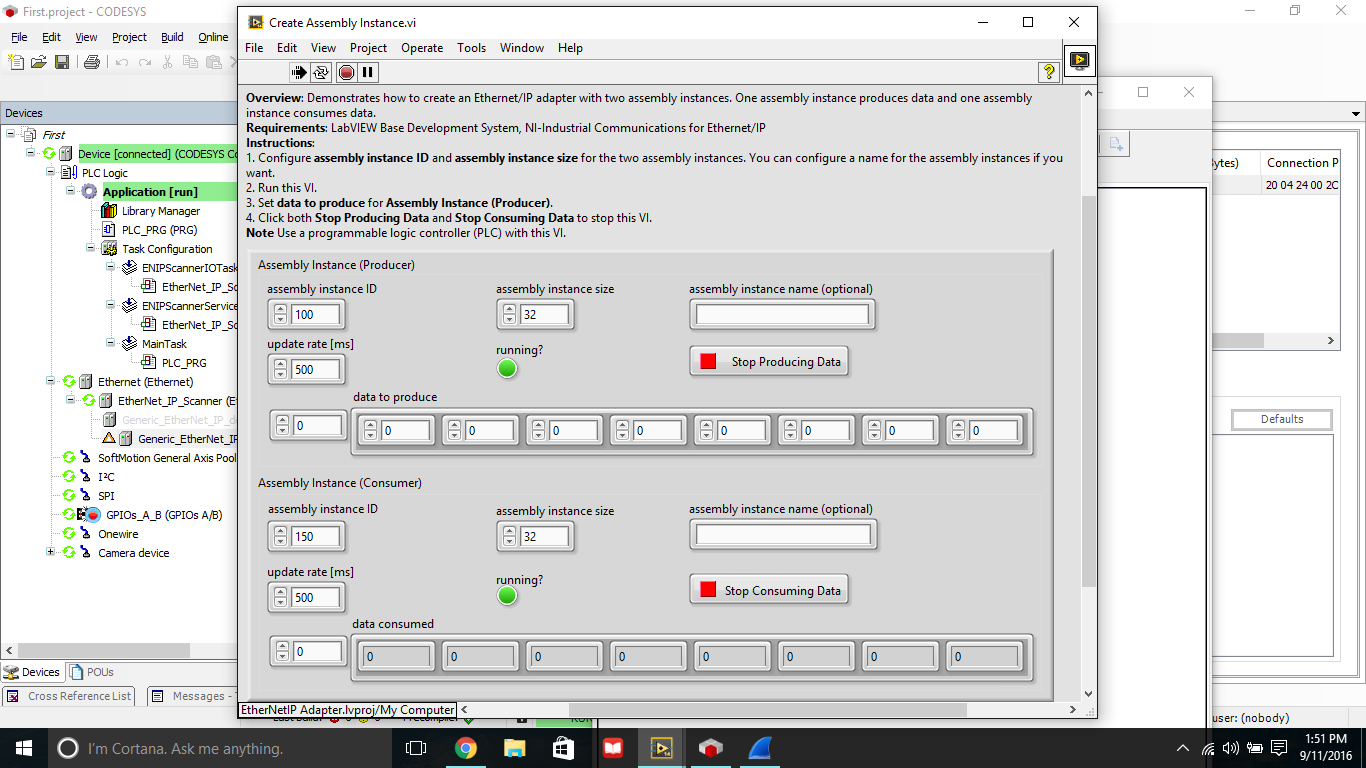Click the VI connector icon at top right
The width and height of the screenshot is (1366, 768).
click(x=1079, y=60)
